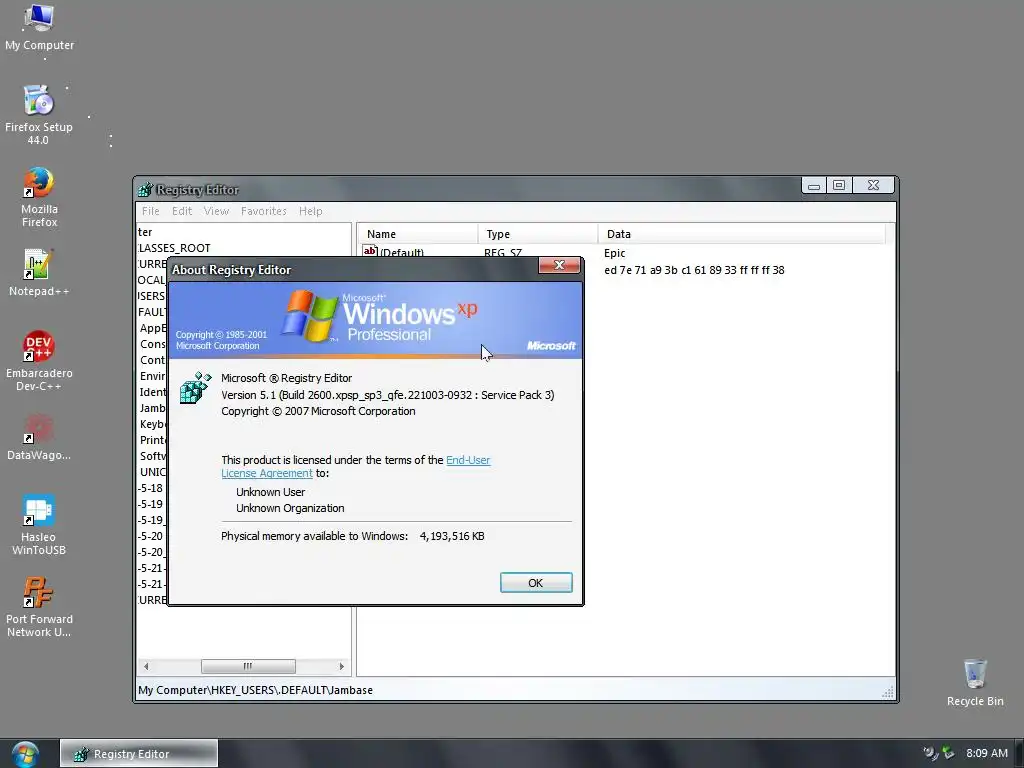The width and height of the screenshot is (1024, 768).
Task: Launch Embarcadero Dev-C++ shortcut
Action: tap(39, 360)
